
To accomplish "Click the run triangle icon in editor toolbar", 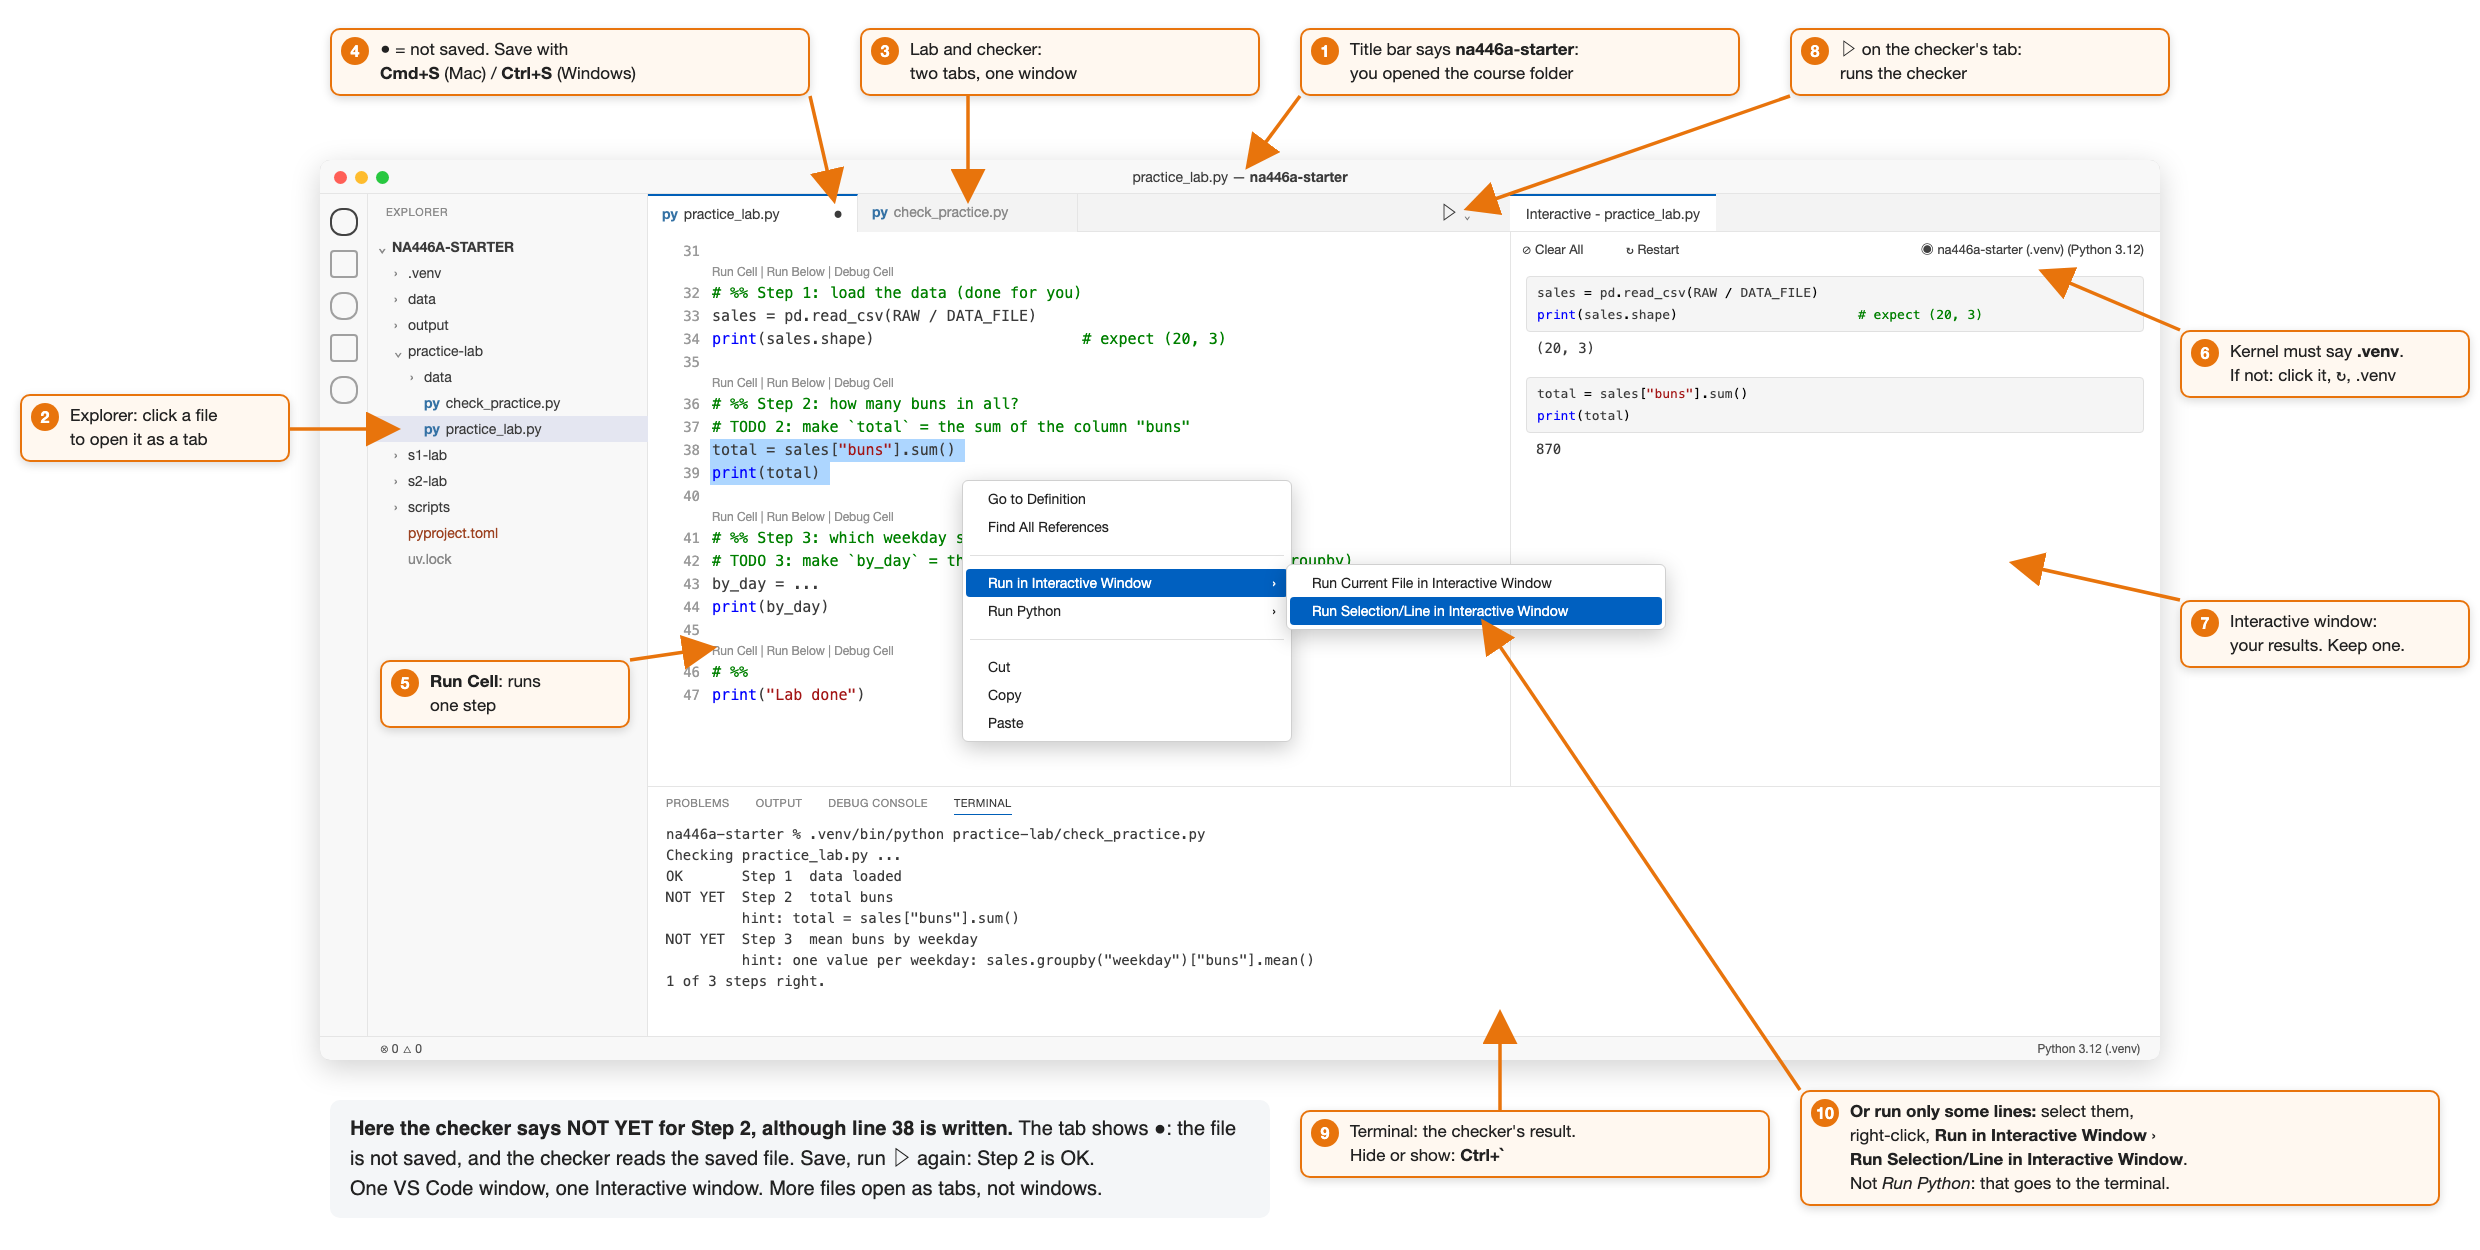I will click(x=1448, y=212).
